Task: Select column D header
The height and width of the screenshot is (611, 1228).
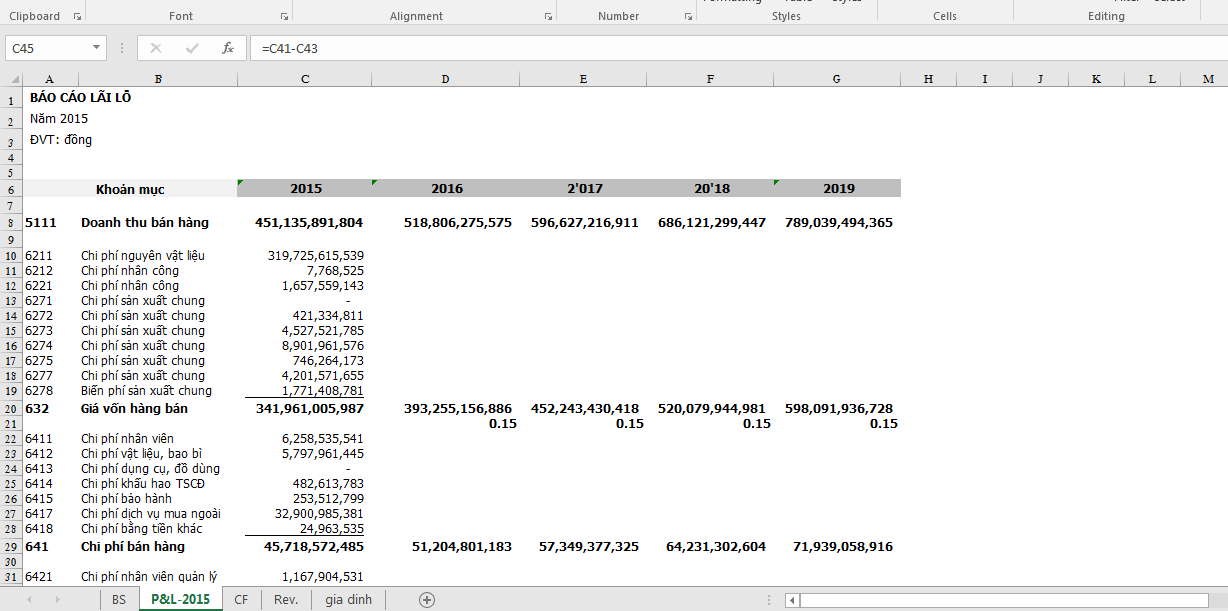Action: pos(445,79)
